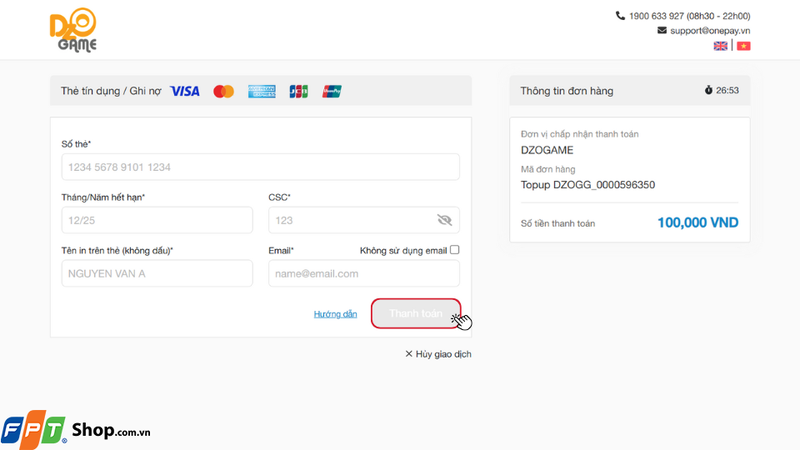Click the 'Tháng/Năm hết hạn' label
The image size is (800, 450).
point(103,197)
